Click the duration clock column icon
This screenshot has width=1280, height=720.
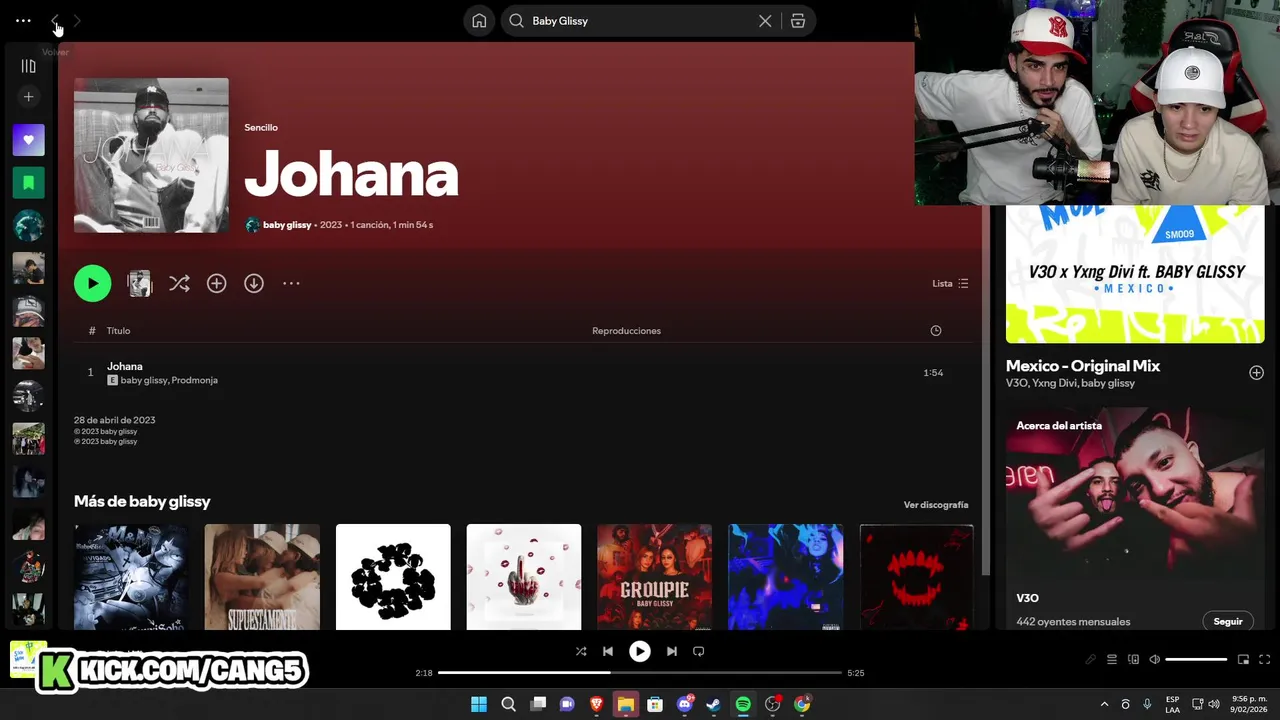tap(936, 331)
